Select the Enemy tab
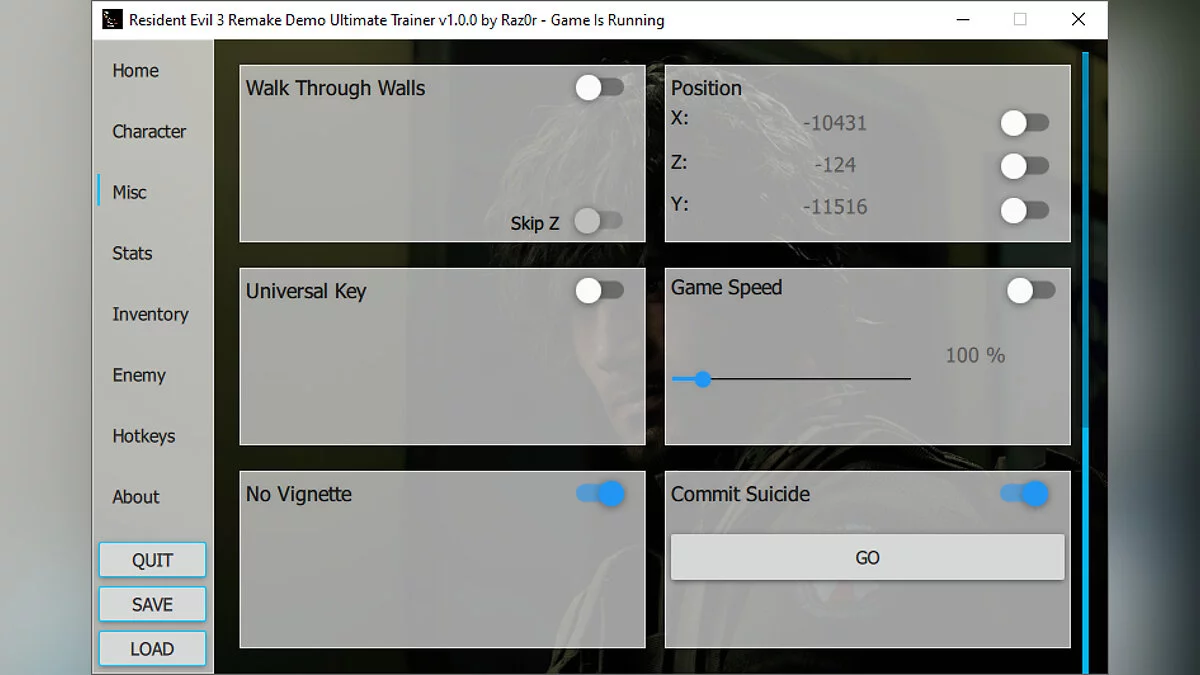The height and width of the screenshot is (675, 1200). tap(139, 376)
